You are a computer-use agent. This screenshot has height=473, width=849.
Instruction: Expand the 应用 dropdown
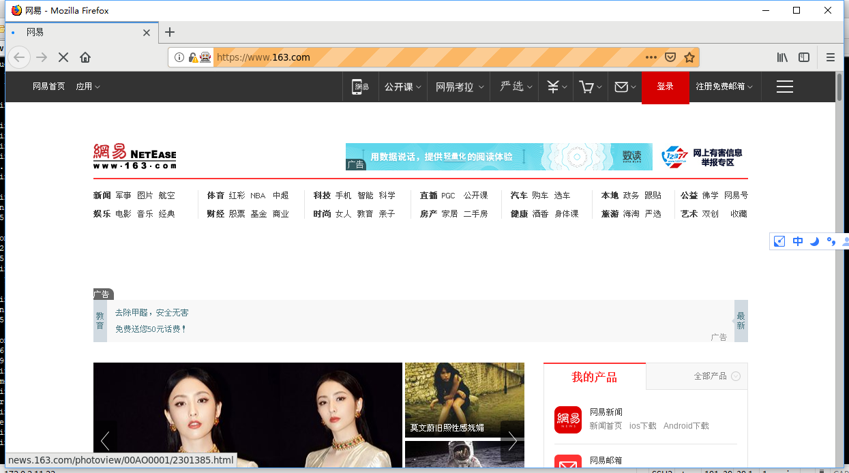pyautogui.click(x=87, y=87)
